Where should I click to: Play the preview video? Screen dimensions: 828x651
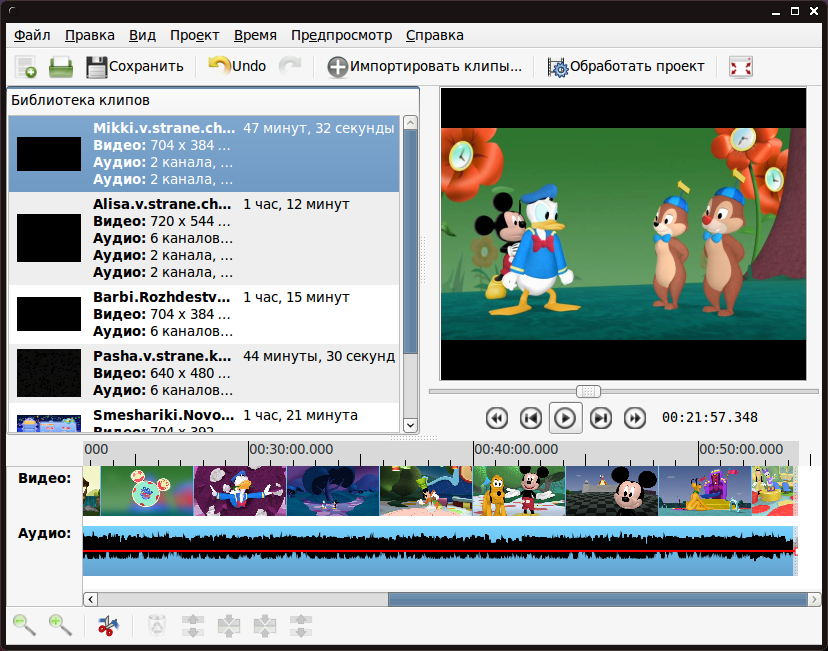(565, 418)
